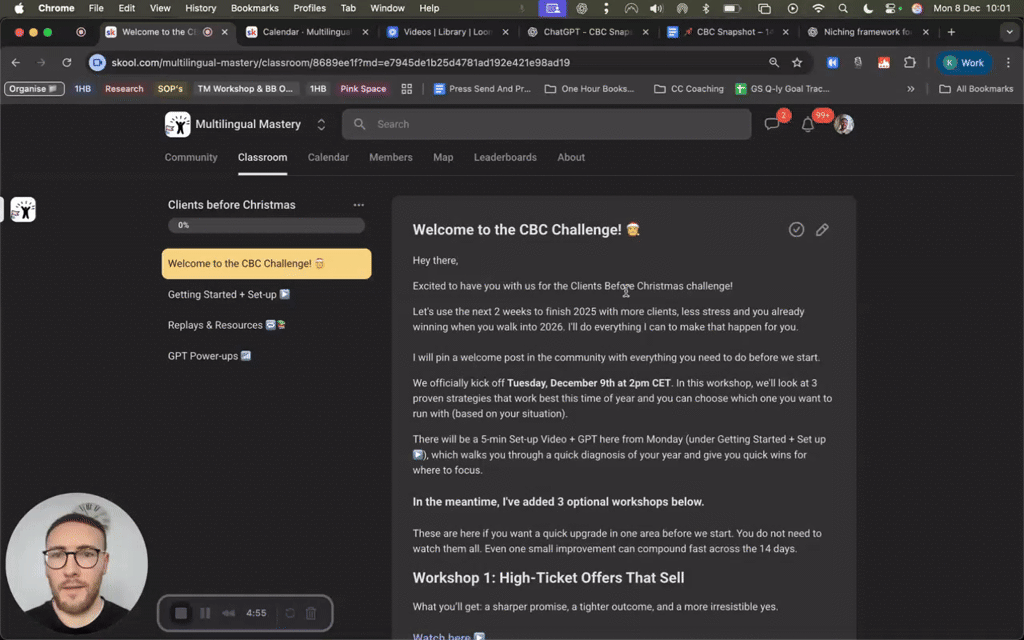This screenshot has width=1024, height=640.
Task: Go back with browser back arrow
Action: (16, 63)
